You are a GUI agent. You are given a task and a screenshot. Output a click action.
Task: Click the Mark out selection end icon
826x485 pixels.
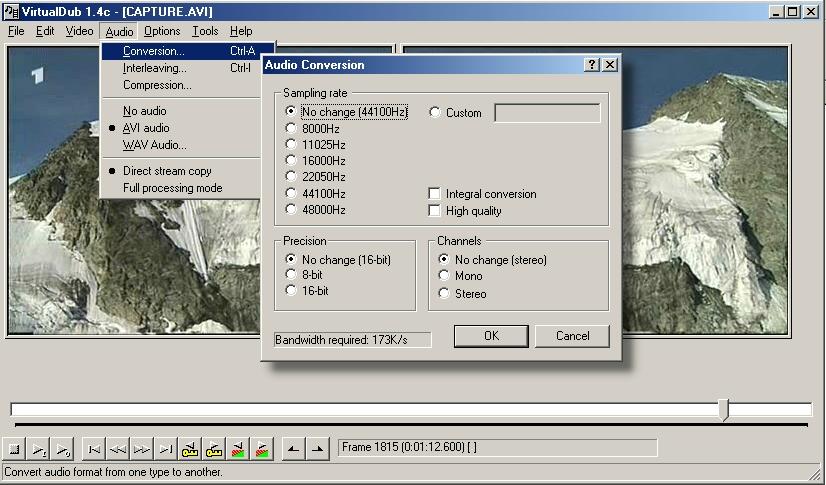(316, 449)
